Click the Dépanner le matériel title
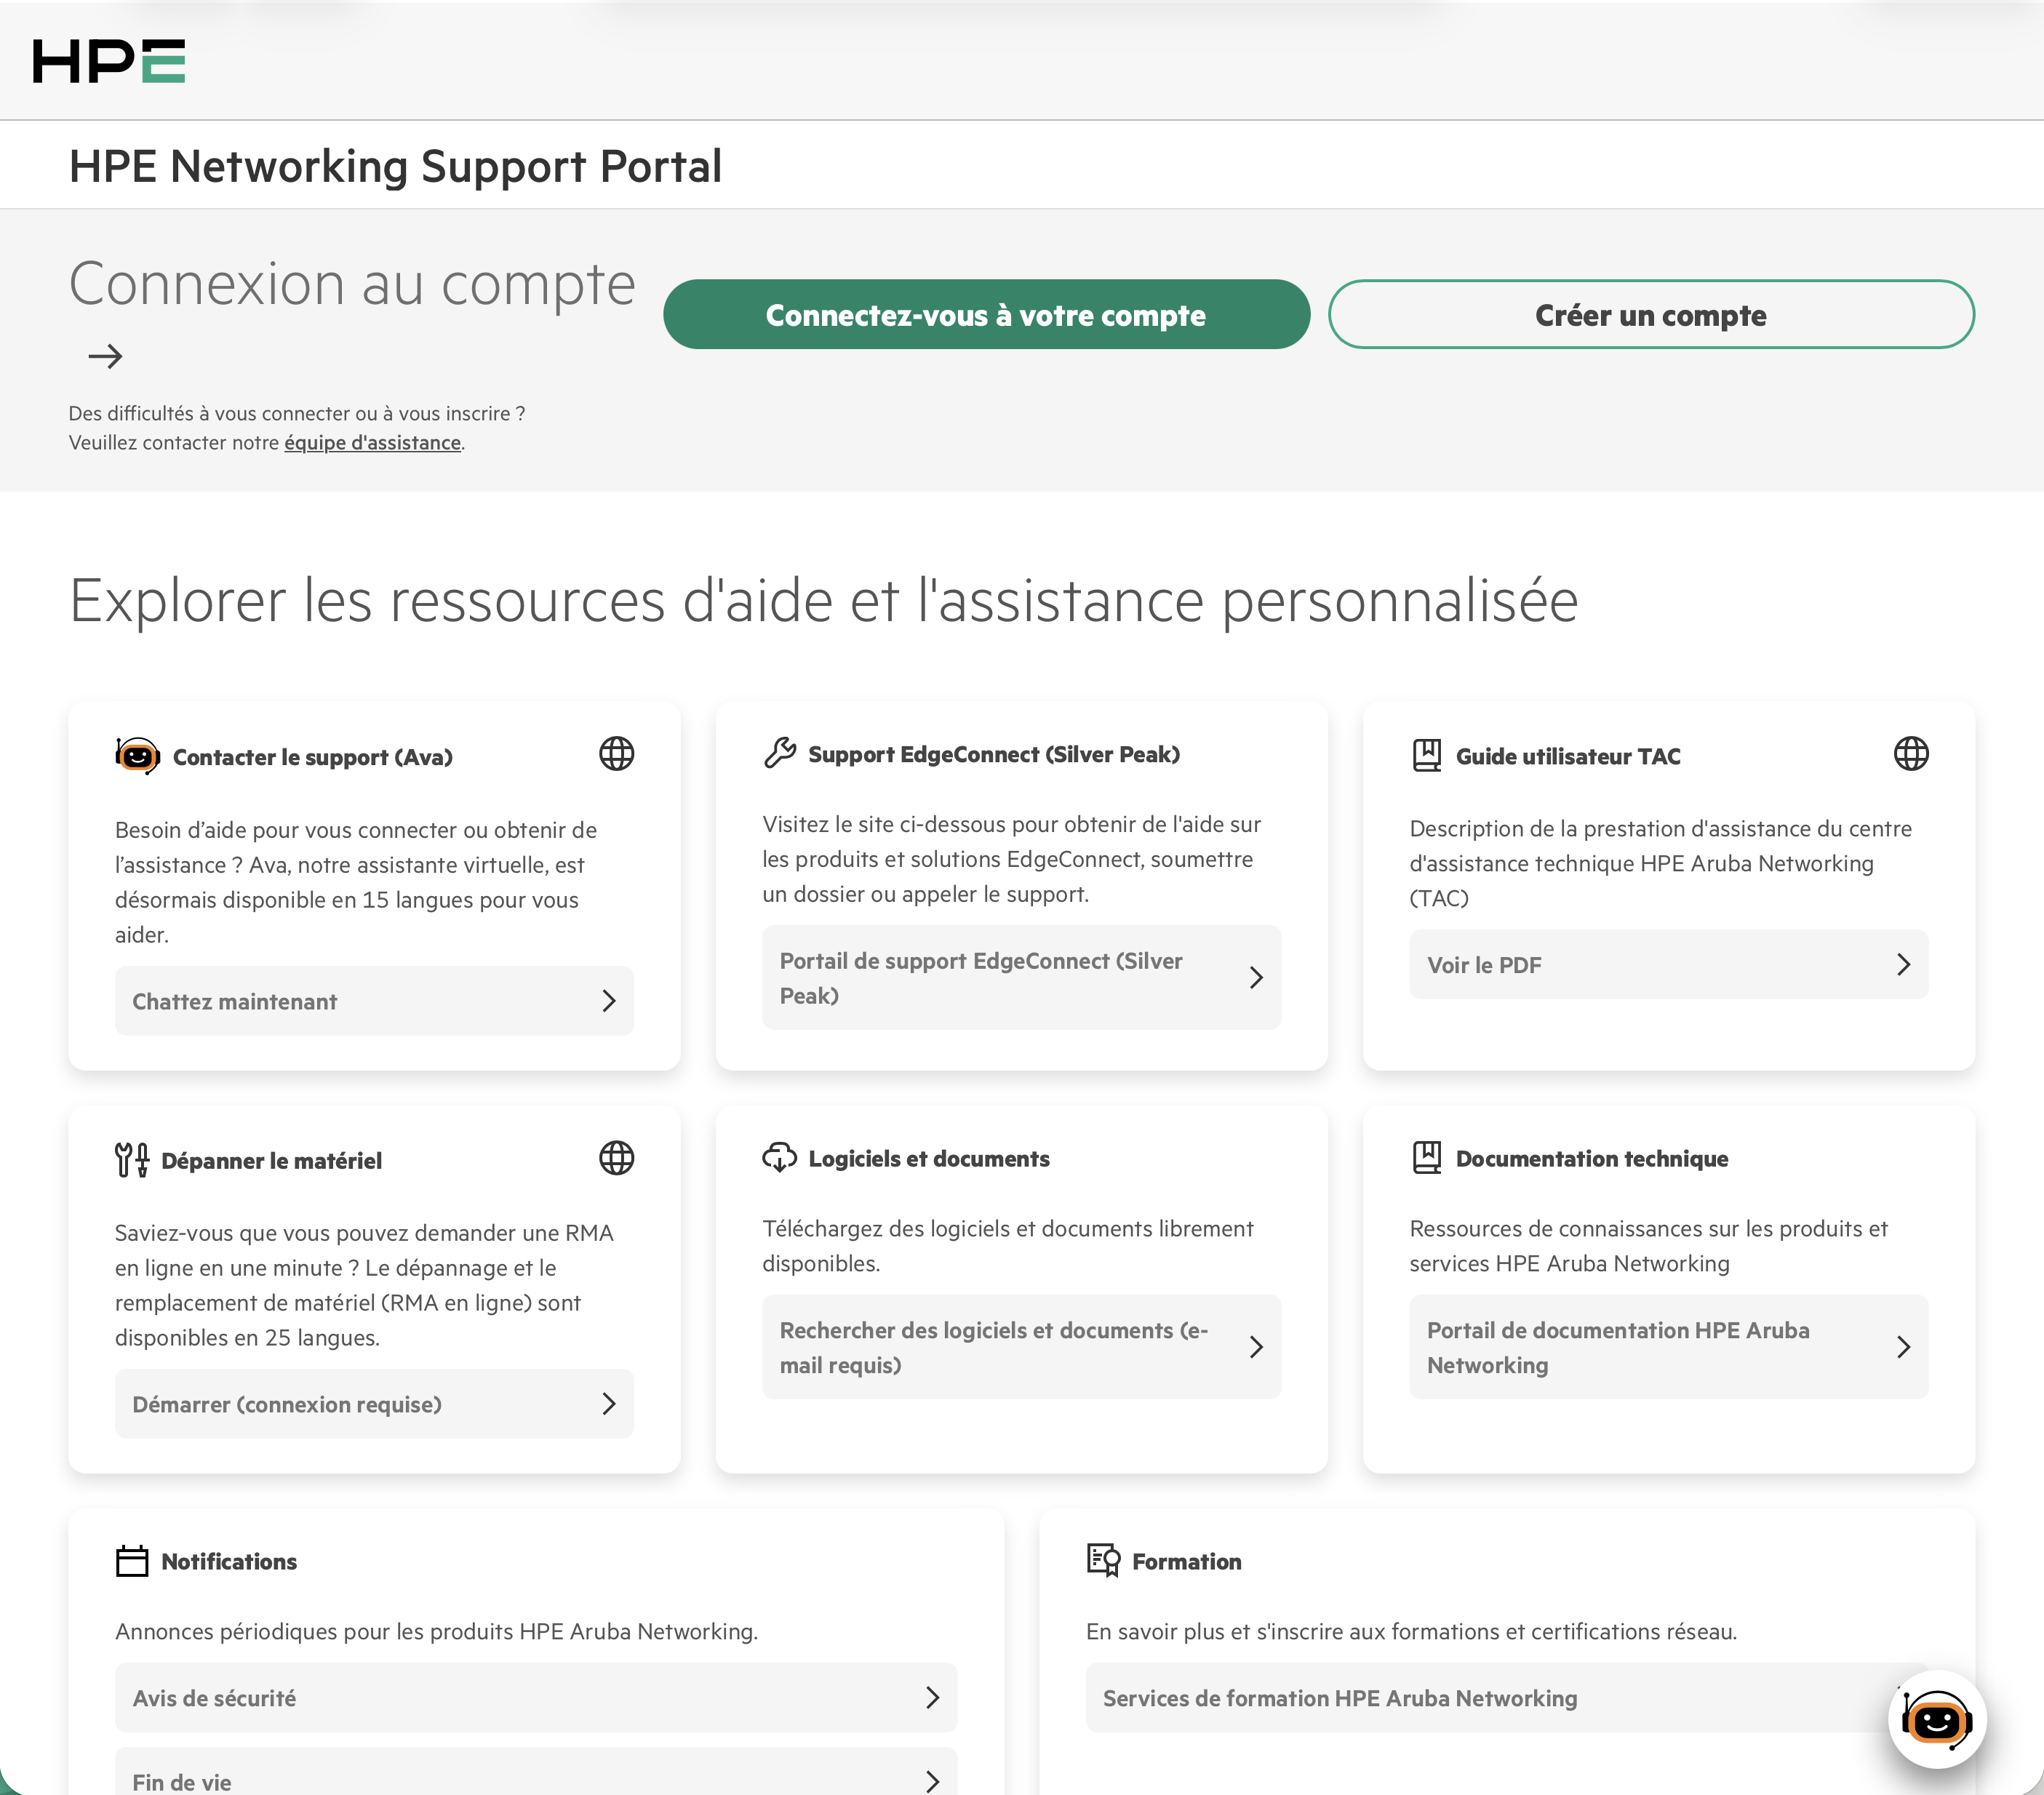Image resolution: width=2044 pixels, height=1795 pixels. [x=272, y=1161]
